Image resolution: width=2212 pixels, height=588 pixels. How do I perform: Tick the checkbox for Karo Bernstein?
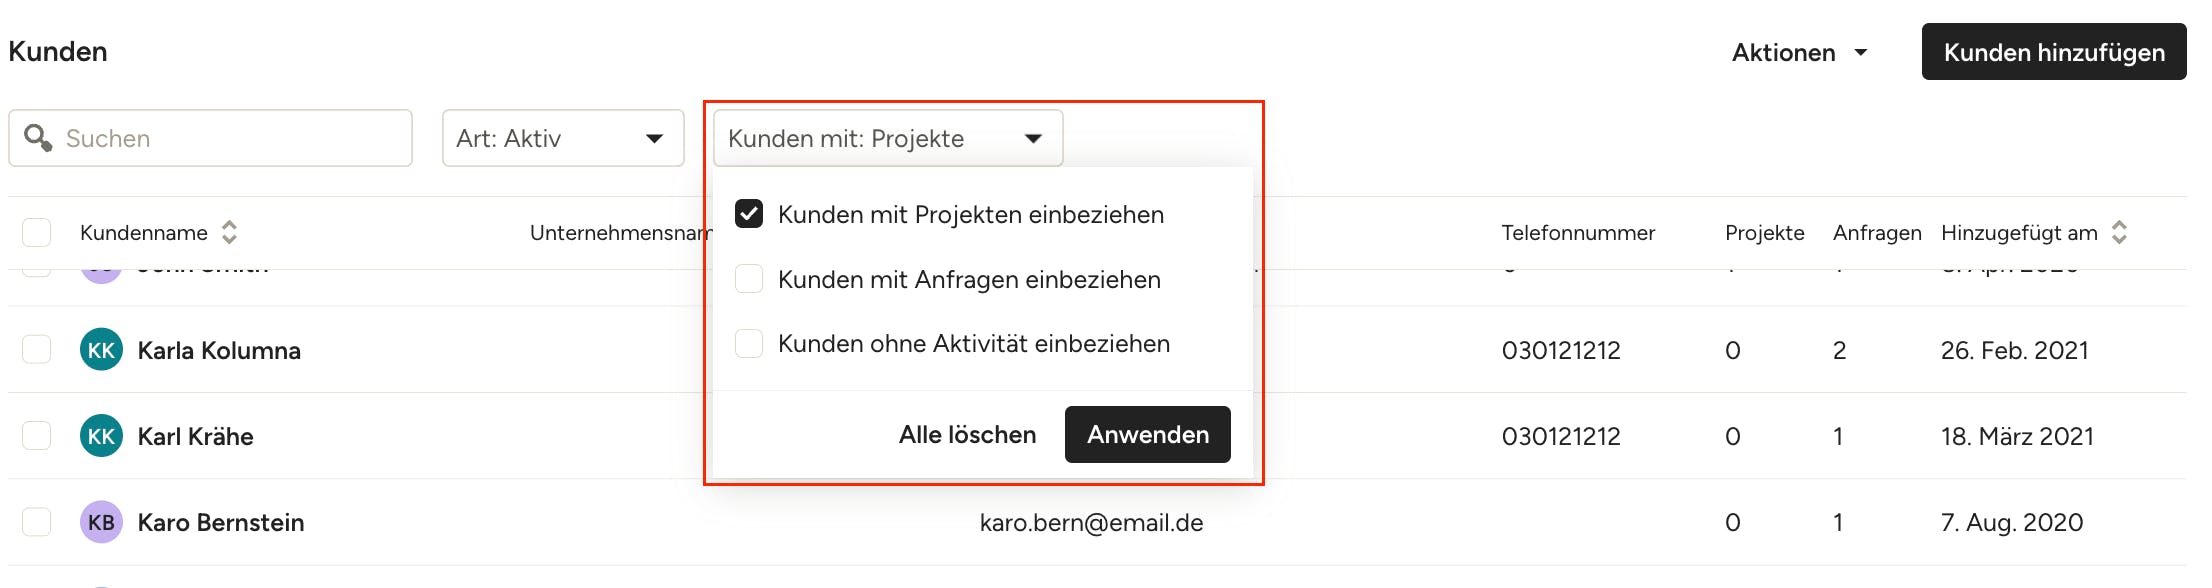pos(37,522)
